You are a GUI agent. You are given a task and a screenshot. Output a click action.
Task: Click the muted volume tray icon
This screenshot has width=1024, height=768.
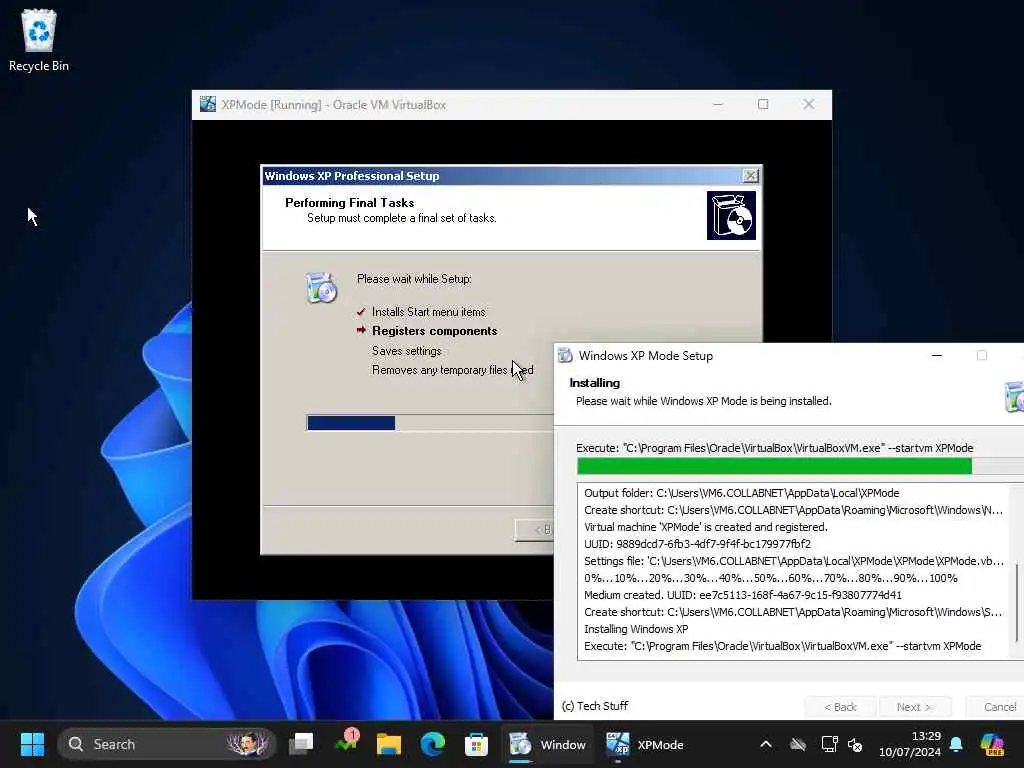[x=855, y=744]
